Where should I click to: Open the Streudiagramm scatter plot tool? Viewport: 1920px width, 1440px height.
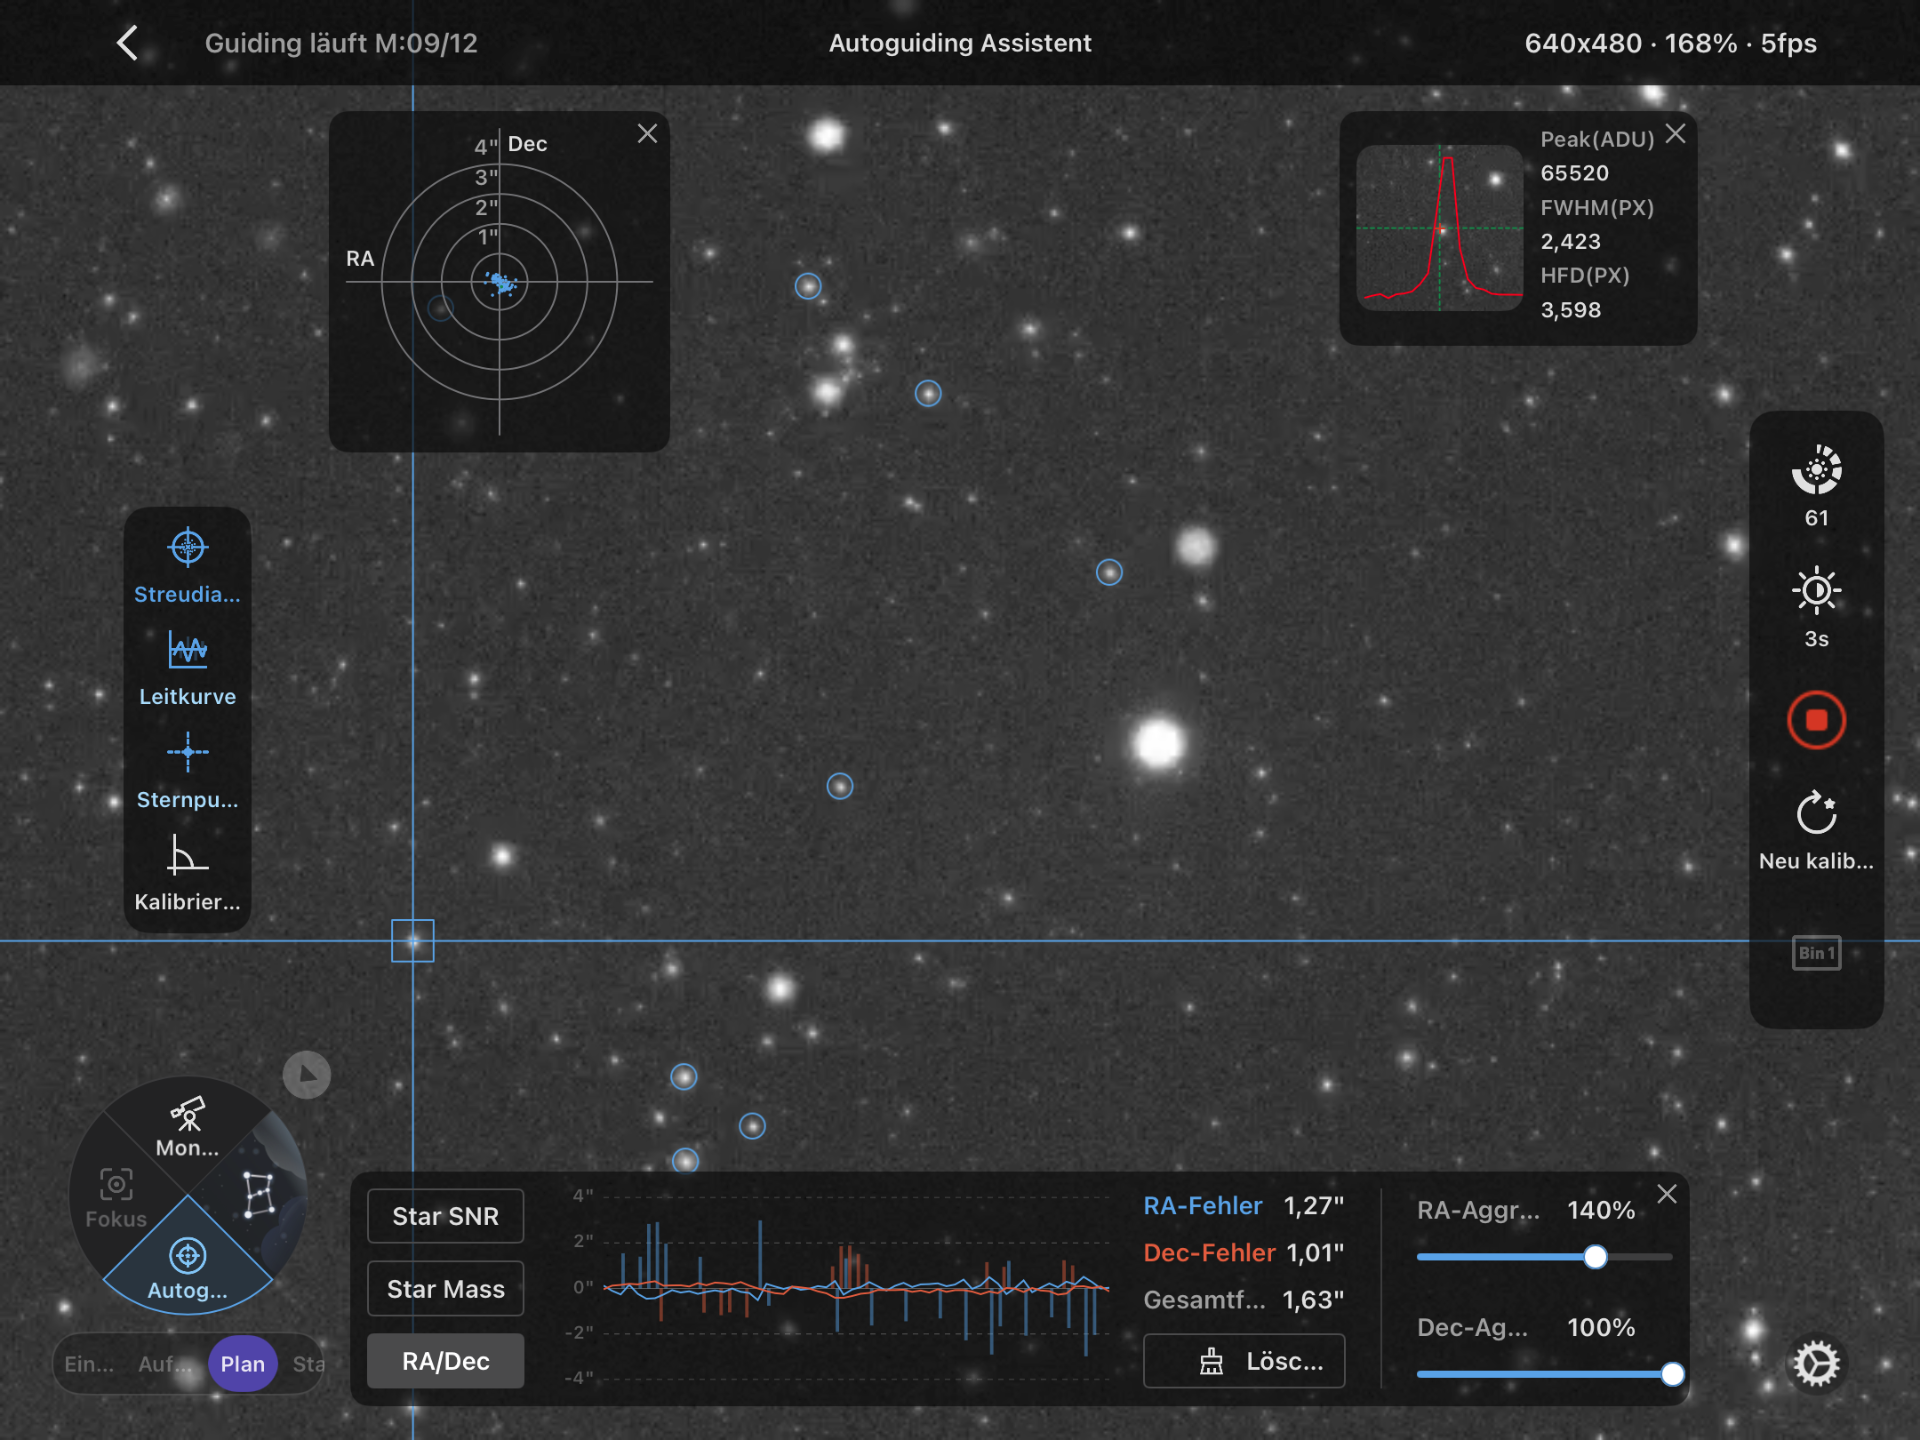click(x=187, y=567)
